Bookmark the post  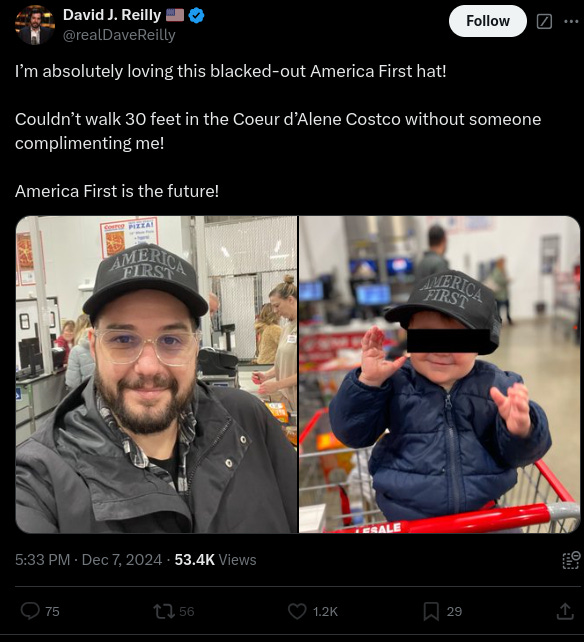coord(431,611)
